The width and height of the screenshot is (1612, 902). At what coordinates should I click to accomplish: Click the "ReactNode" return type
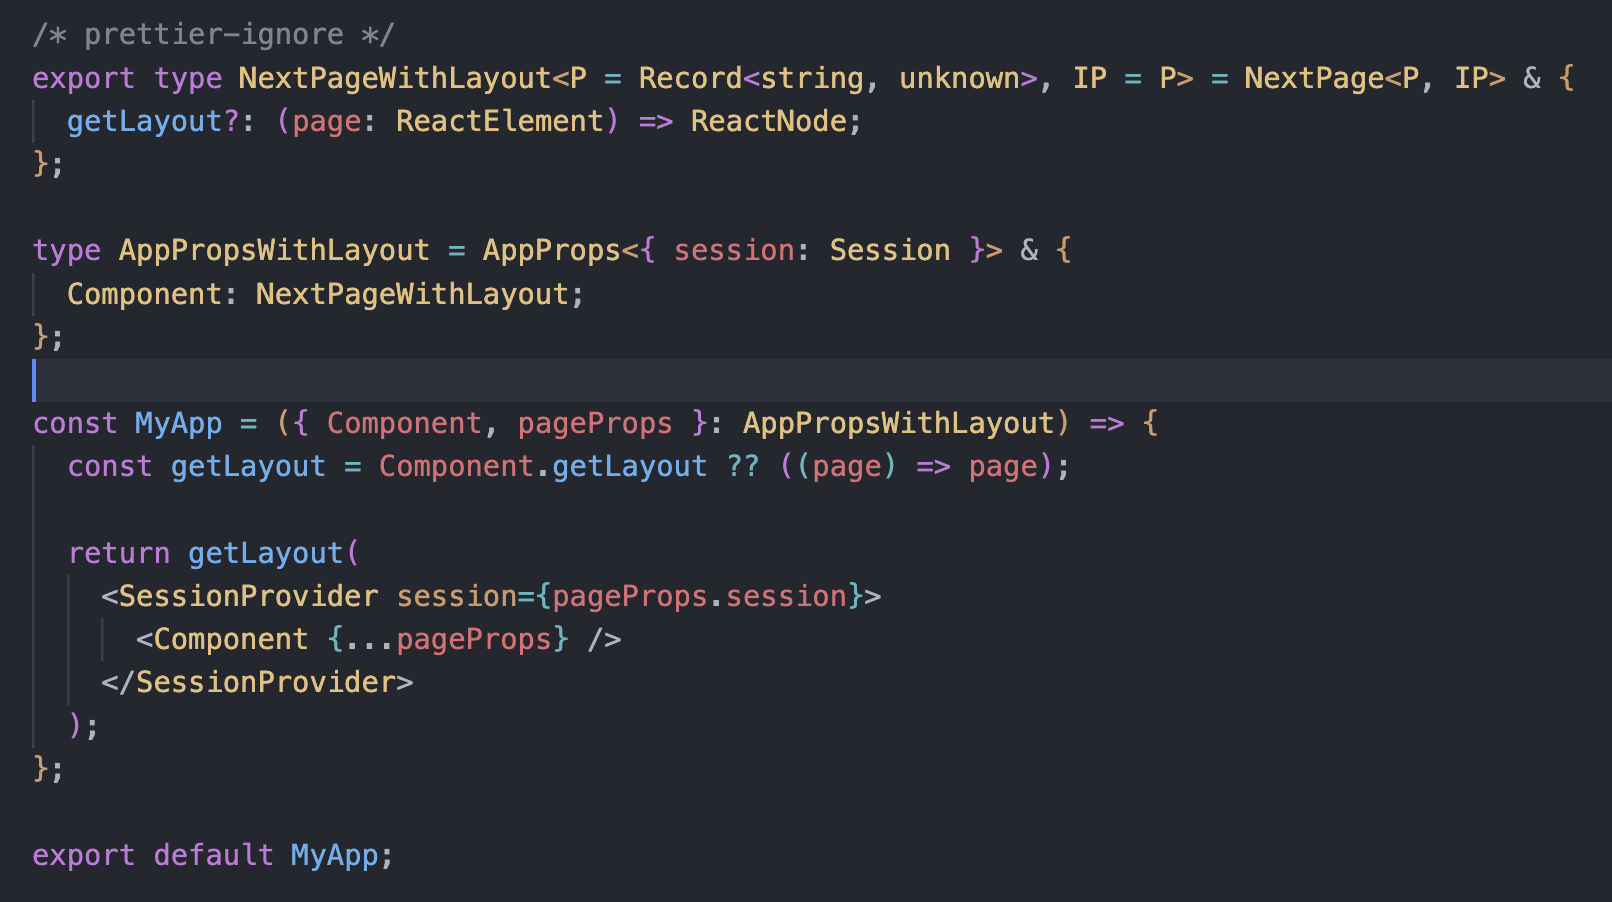click(768, 121)
